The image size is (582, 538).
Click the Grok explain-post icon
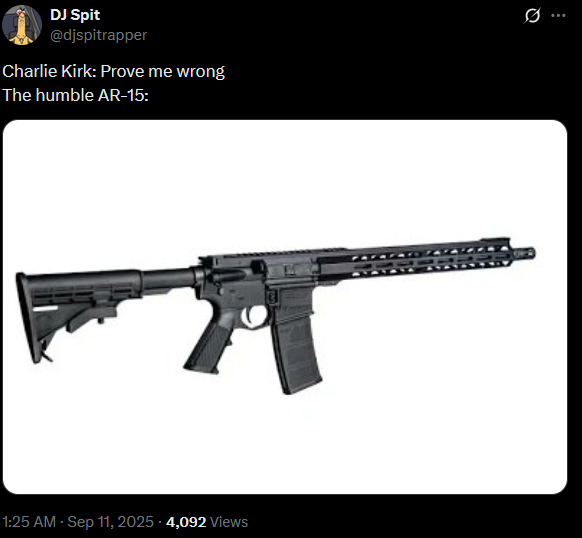coord(532,16)
